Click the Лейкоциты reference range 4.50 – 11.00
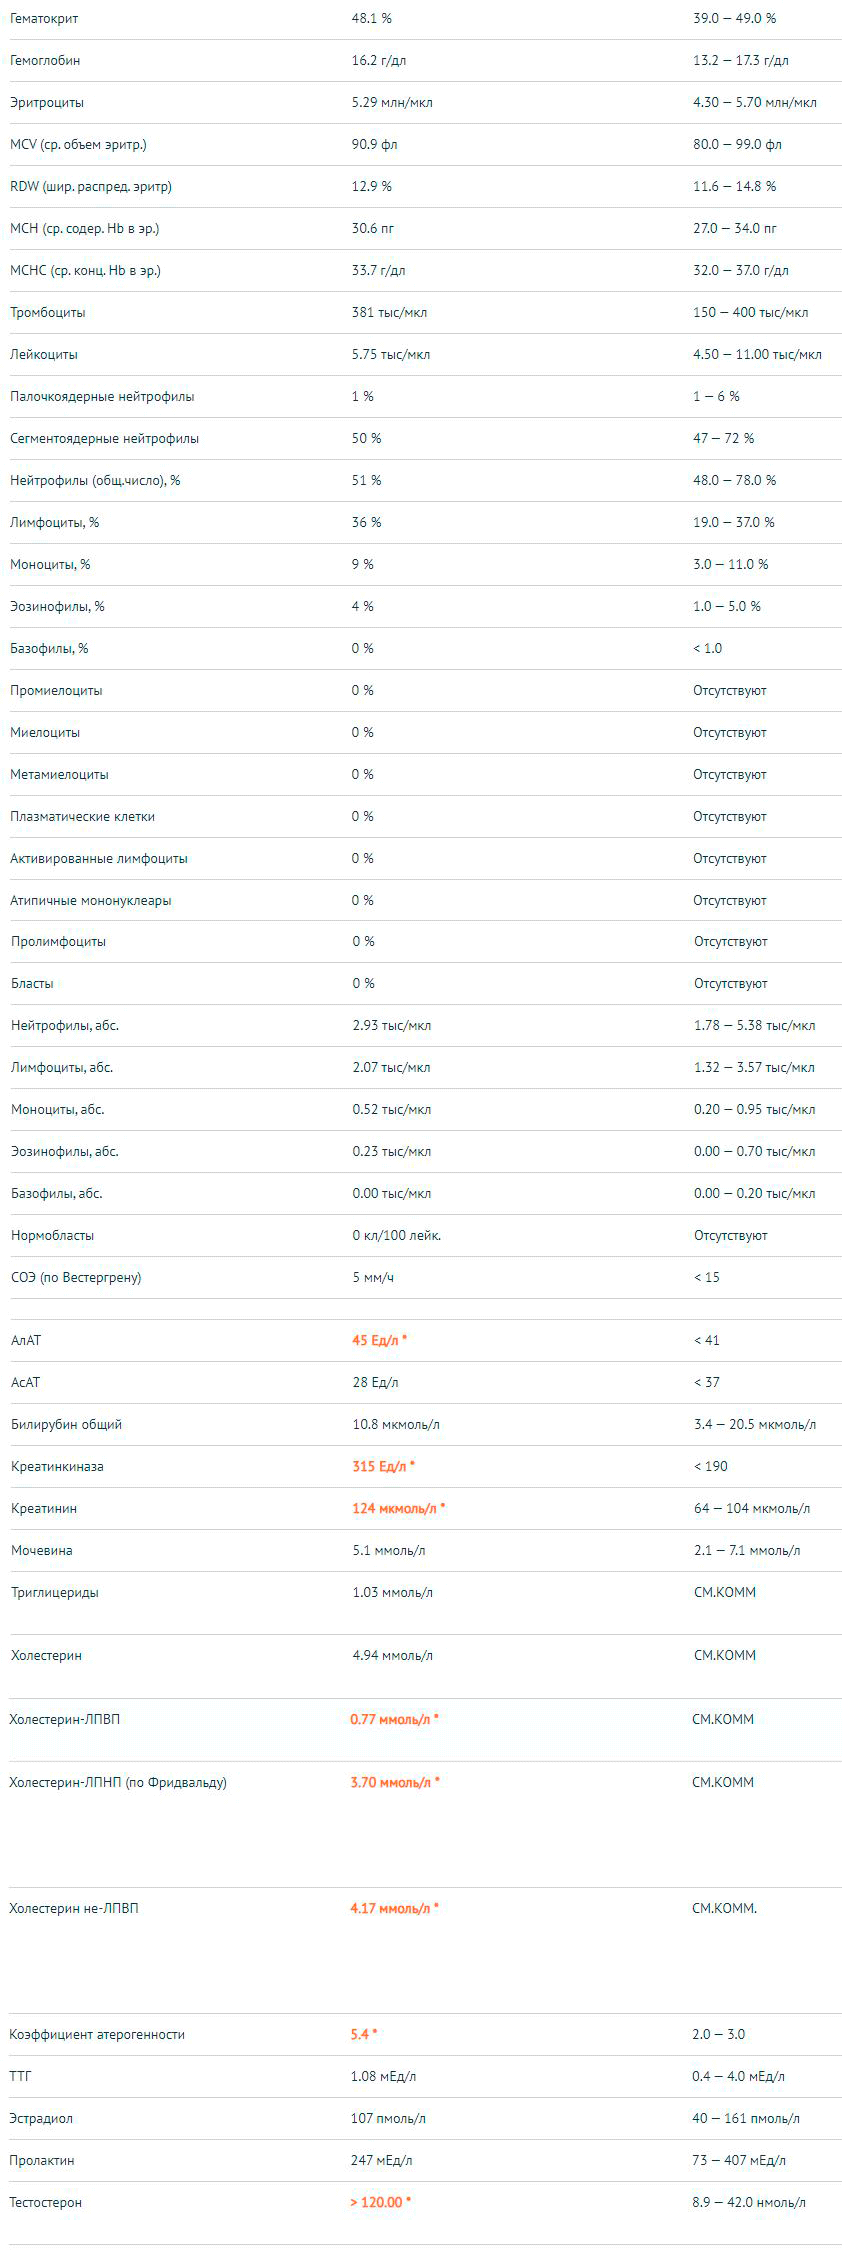Screen dimensions: 842x2250 click(x=757, y=354)
